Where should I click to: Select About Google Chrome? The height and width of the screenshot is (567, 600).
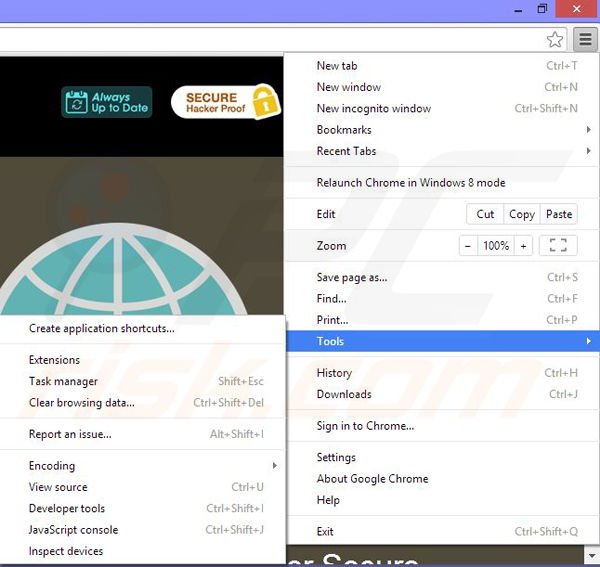click(x=443, y=479)
